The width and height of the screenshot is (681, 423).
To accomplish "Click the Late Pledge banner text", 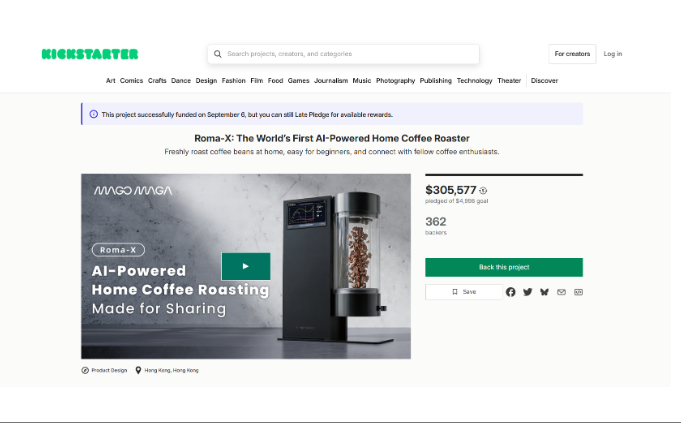I will point(247,115).
